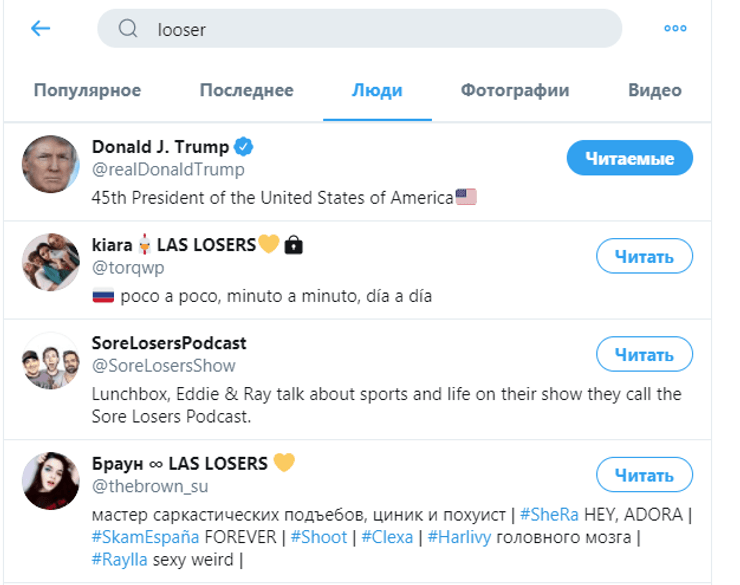This screenshot has width=740, height=585.
Task: Open the Видео tab
Action: coord(655,90)
